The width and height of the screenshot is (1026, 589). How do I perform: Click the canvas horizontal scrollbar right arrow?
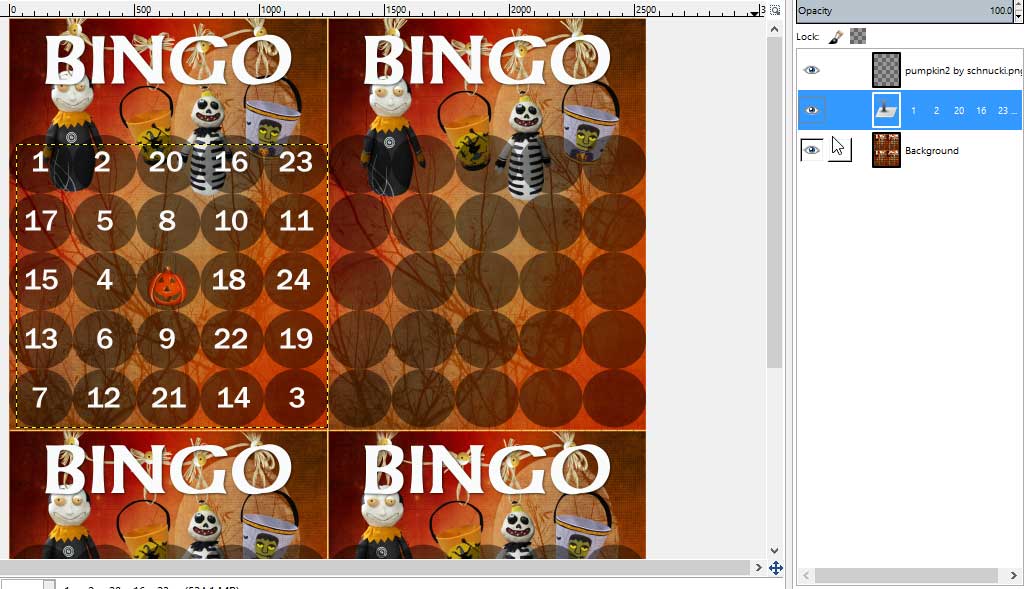tap(758, 567)
